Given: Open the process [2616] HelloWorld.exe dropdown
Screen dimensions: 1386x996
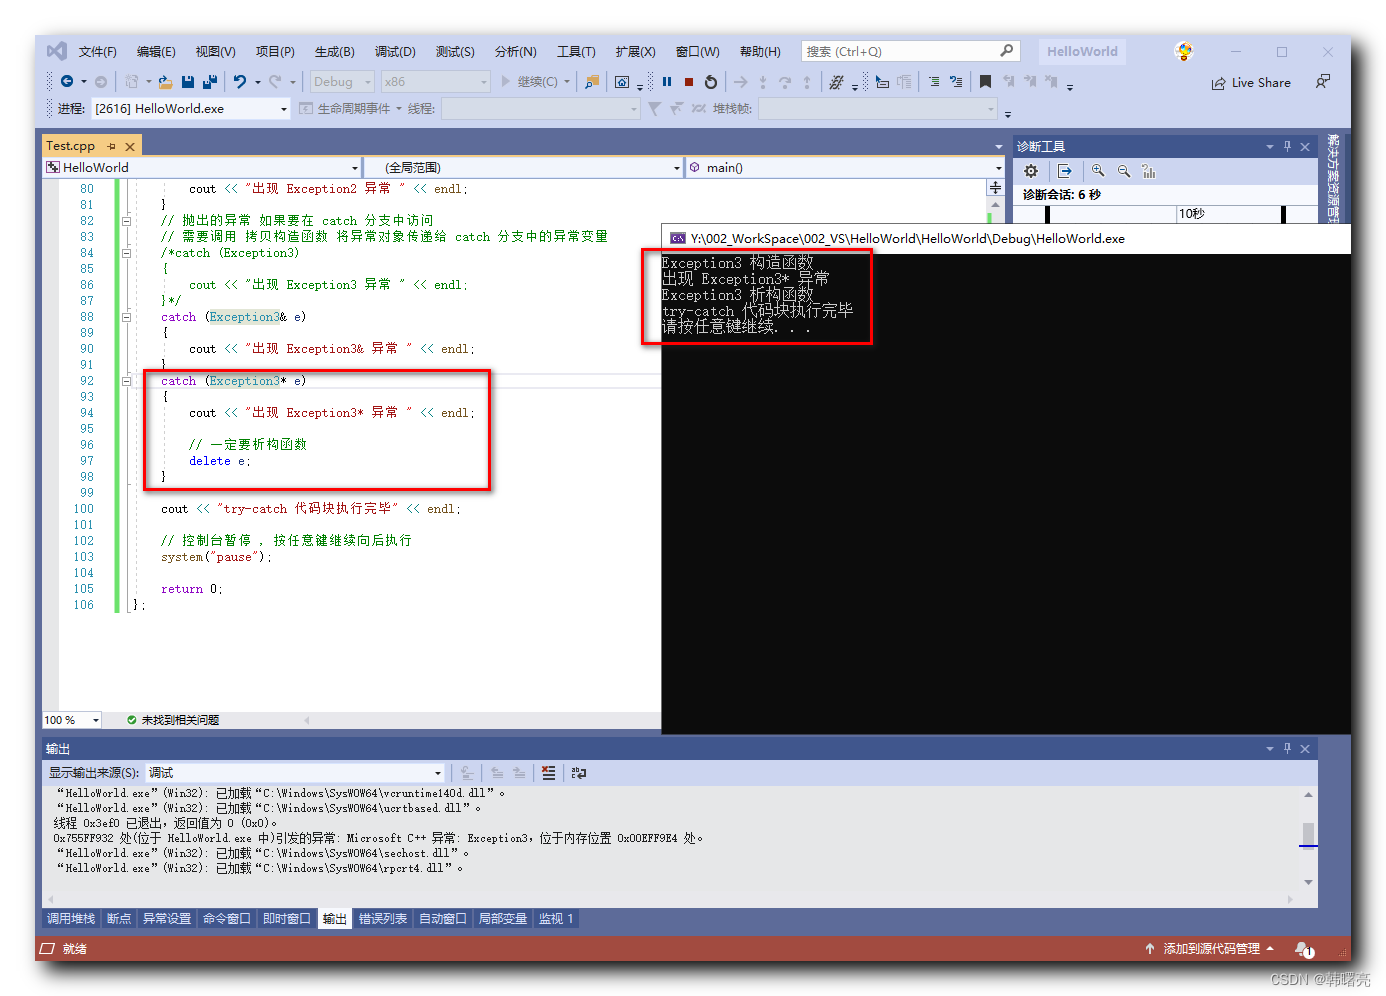Looking at the screenshot, I should point(191,108).
